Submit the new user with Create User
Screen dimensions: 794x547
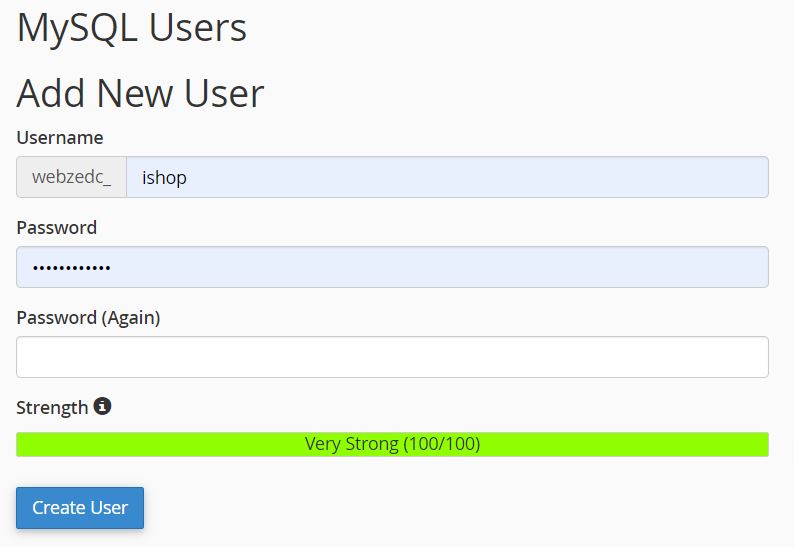pyautogui.click(x=80, y=507)
